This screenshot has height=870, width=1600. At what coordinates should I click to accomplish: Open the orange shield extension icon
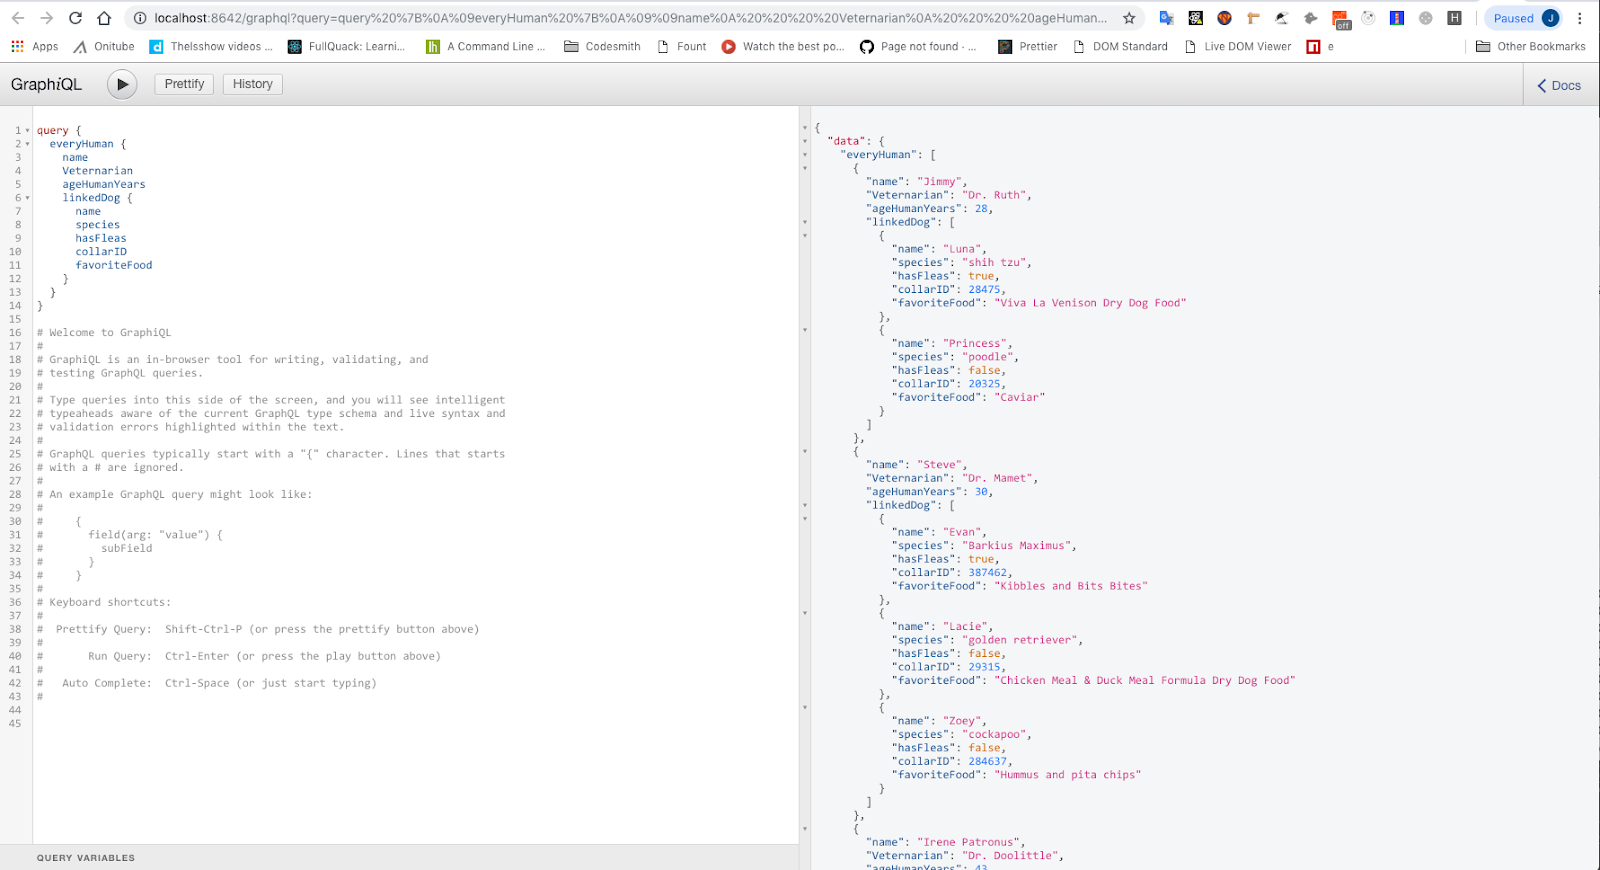(1224, 18)
